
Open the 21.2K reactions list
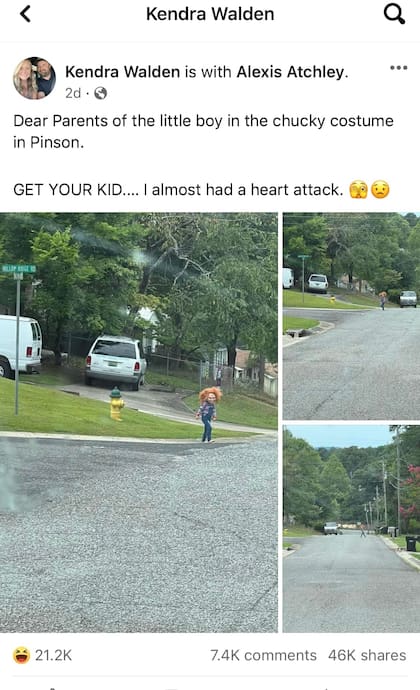pyautogui.click(x=53, y=655)
